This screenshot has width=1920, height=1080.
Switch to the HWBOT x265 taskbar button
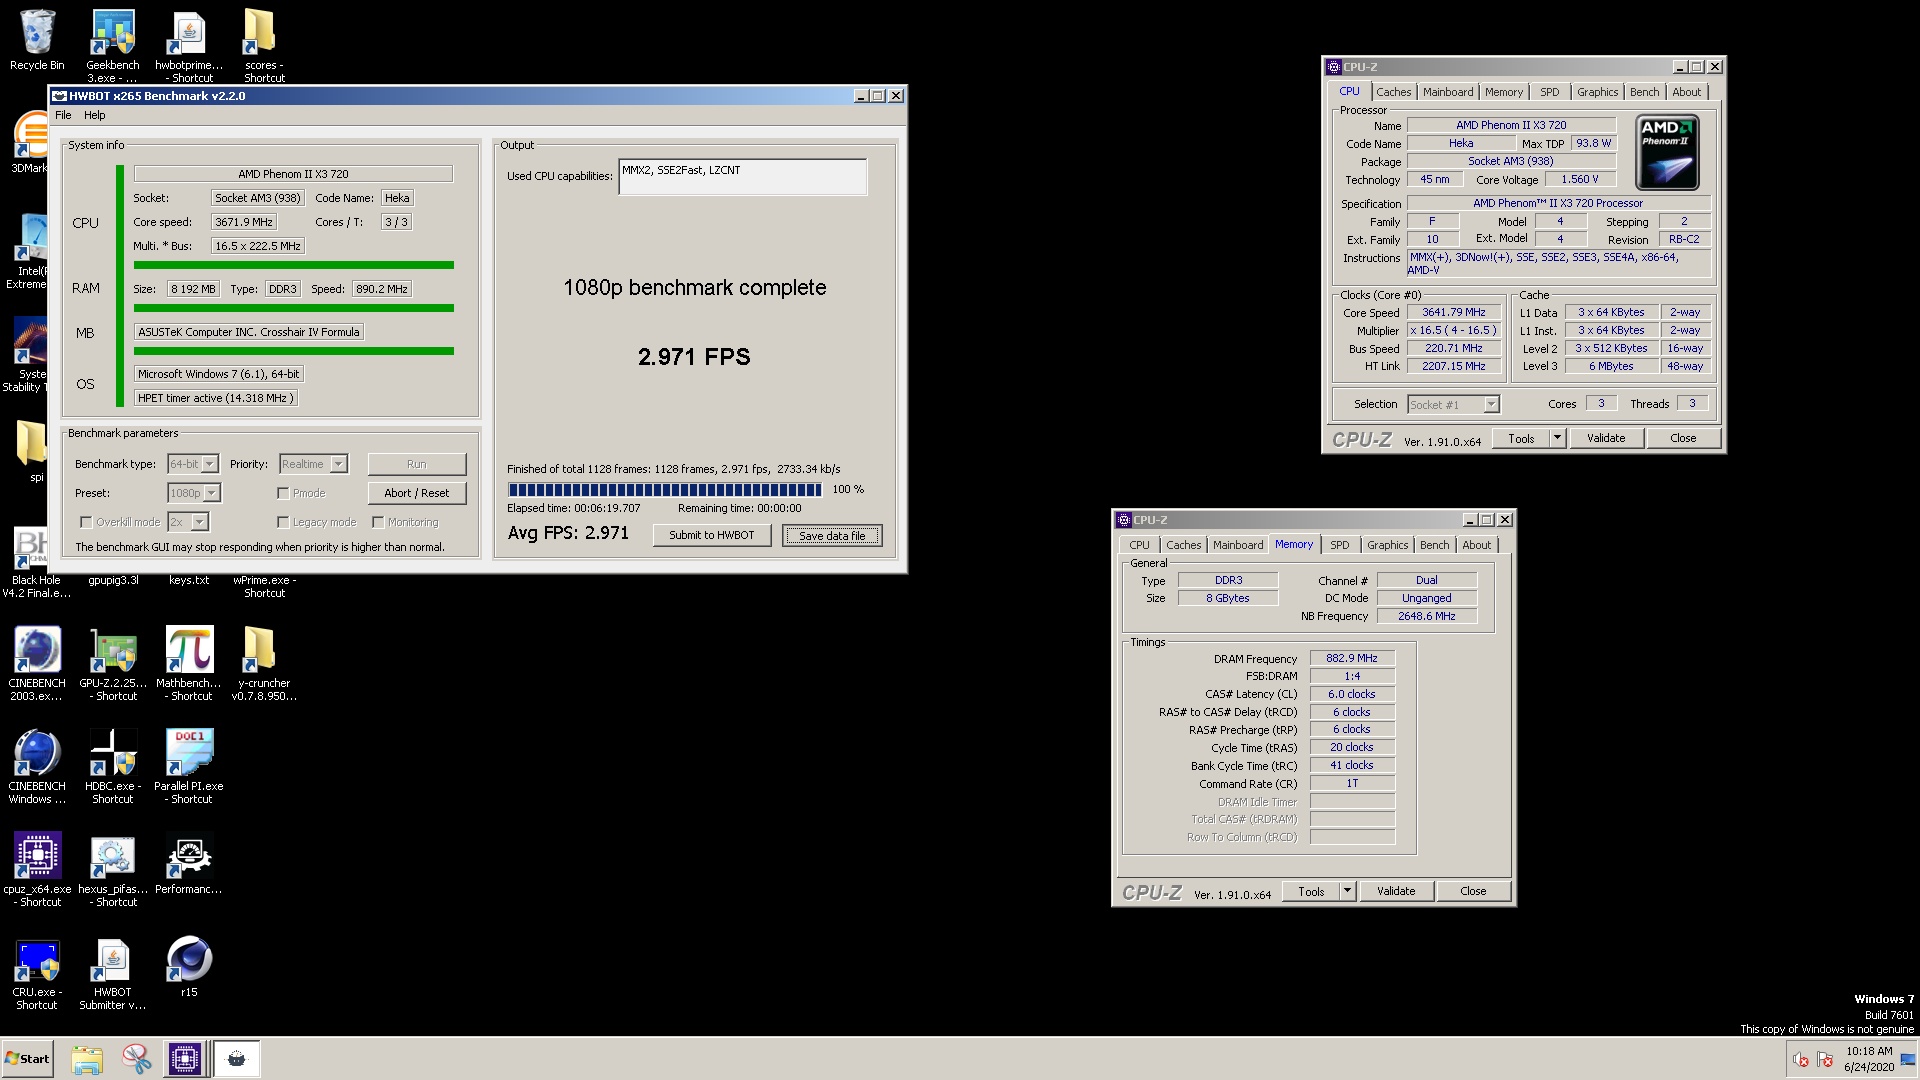pos(236,1059)
